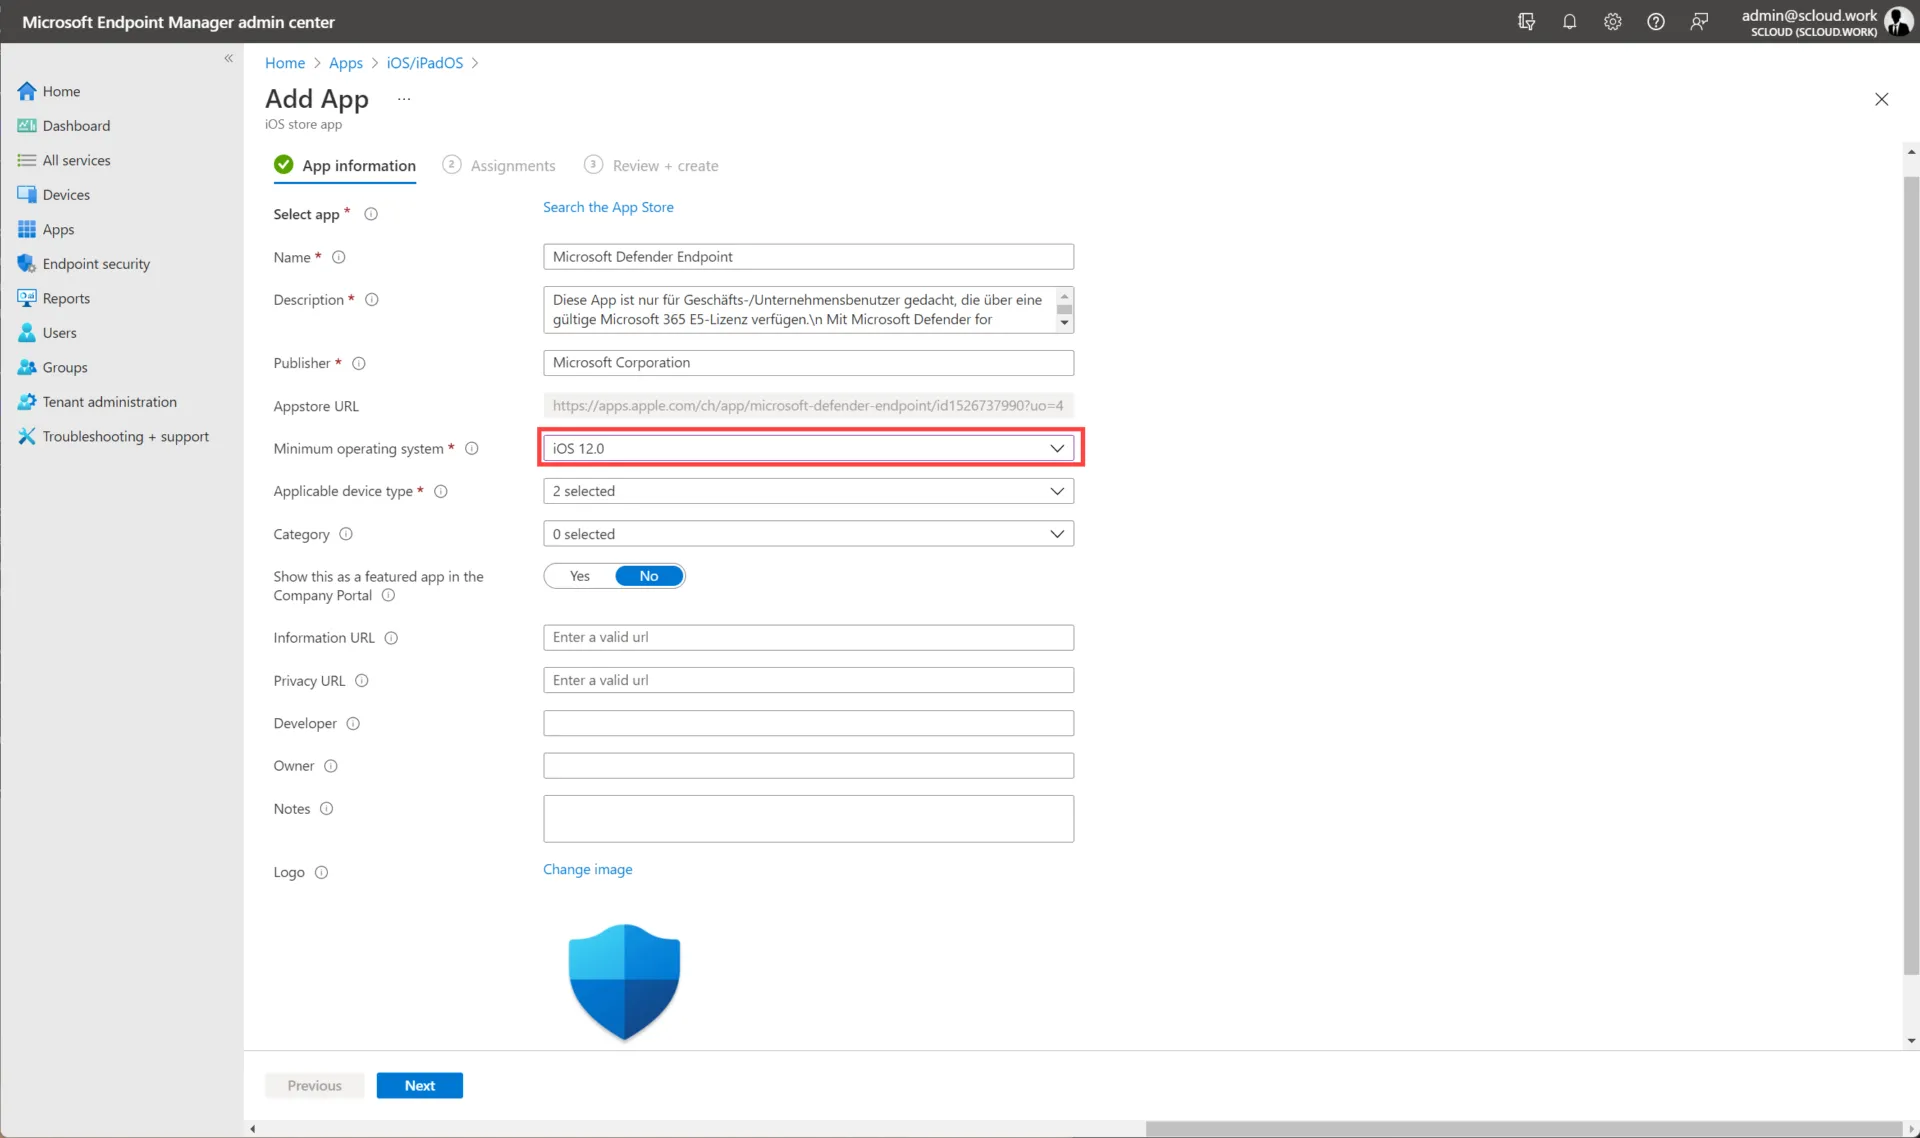Show info tooltip for Applicable device type
The height and width of the screenshot is (1138, 1920).
coord(441,491)
